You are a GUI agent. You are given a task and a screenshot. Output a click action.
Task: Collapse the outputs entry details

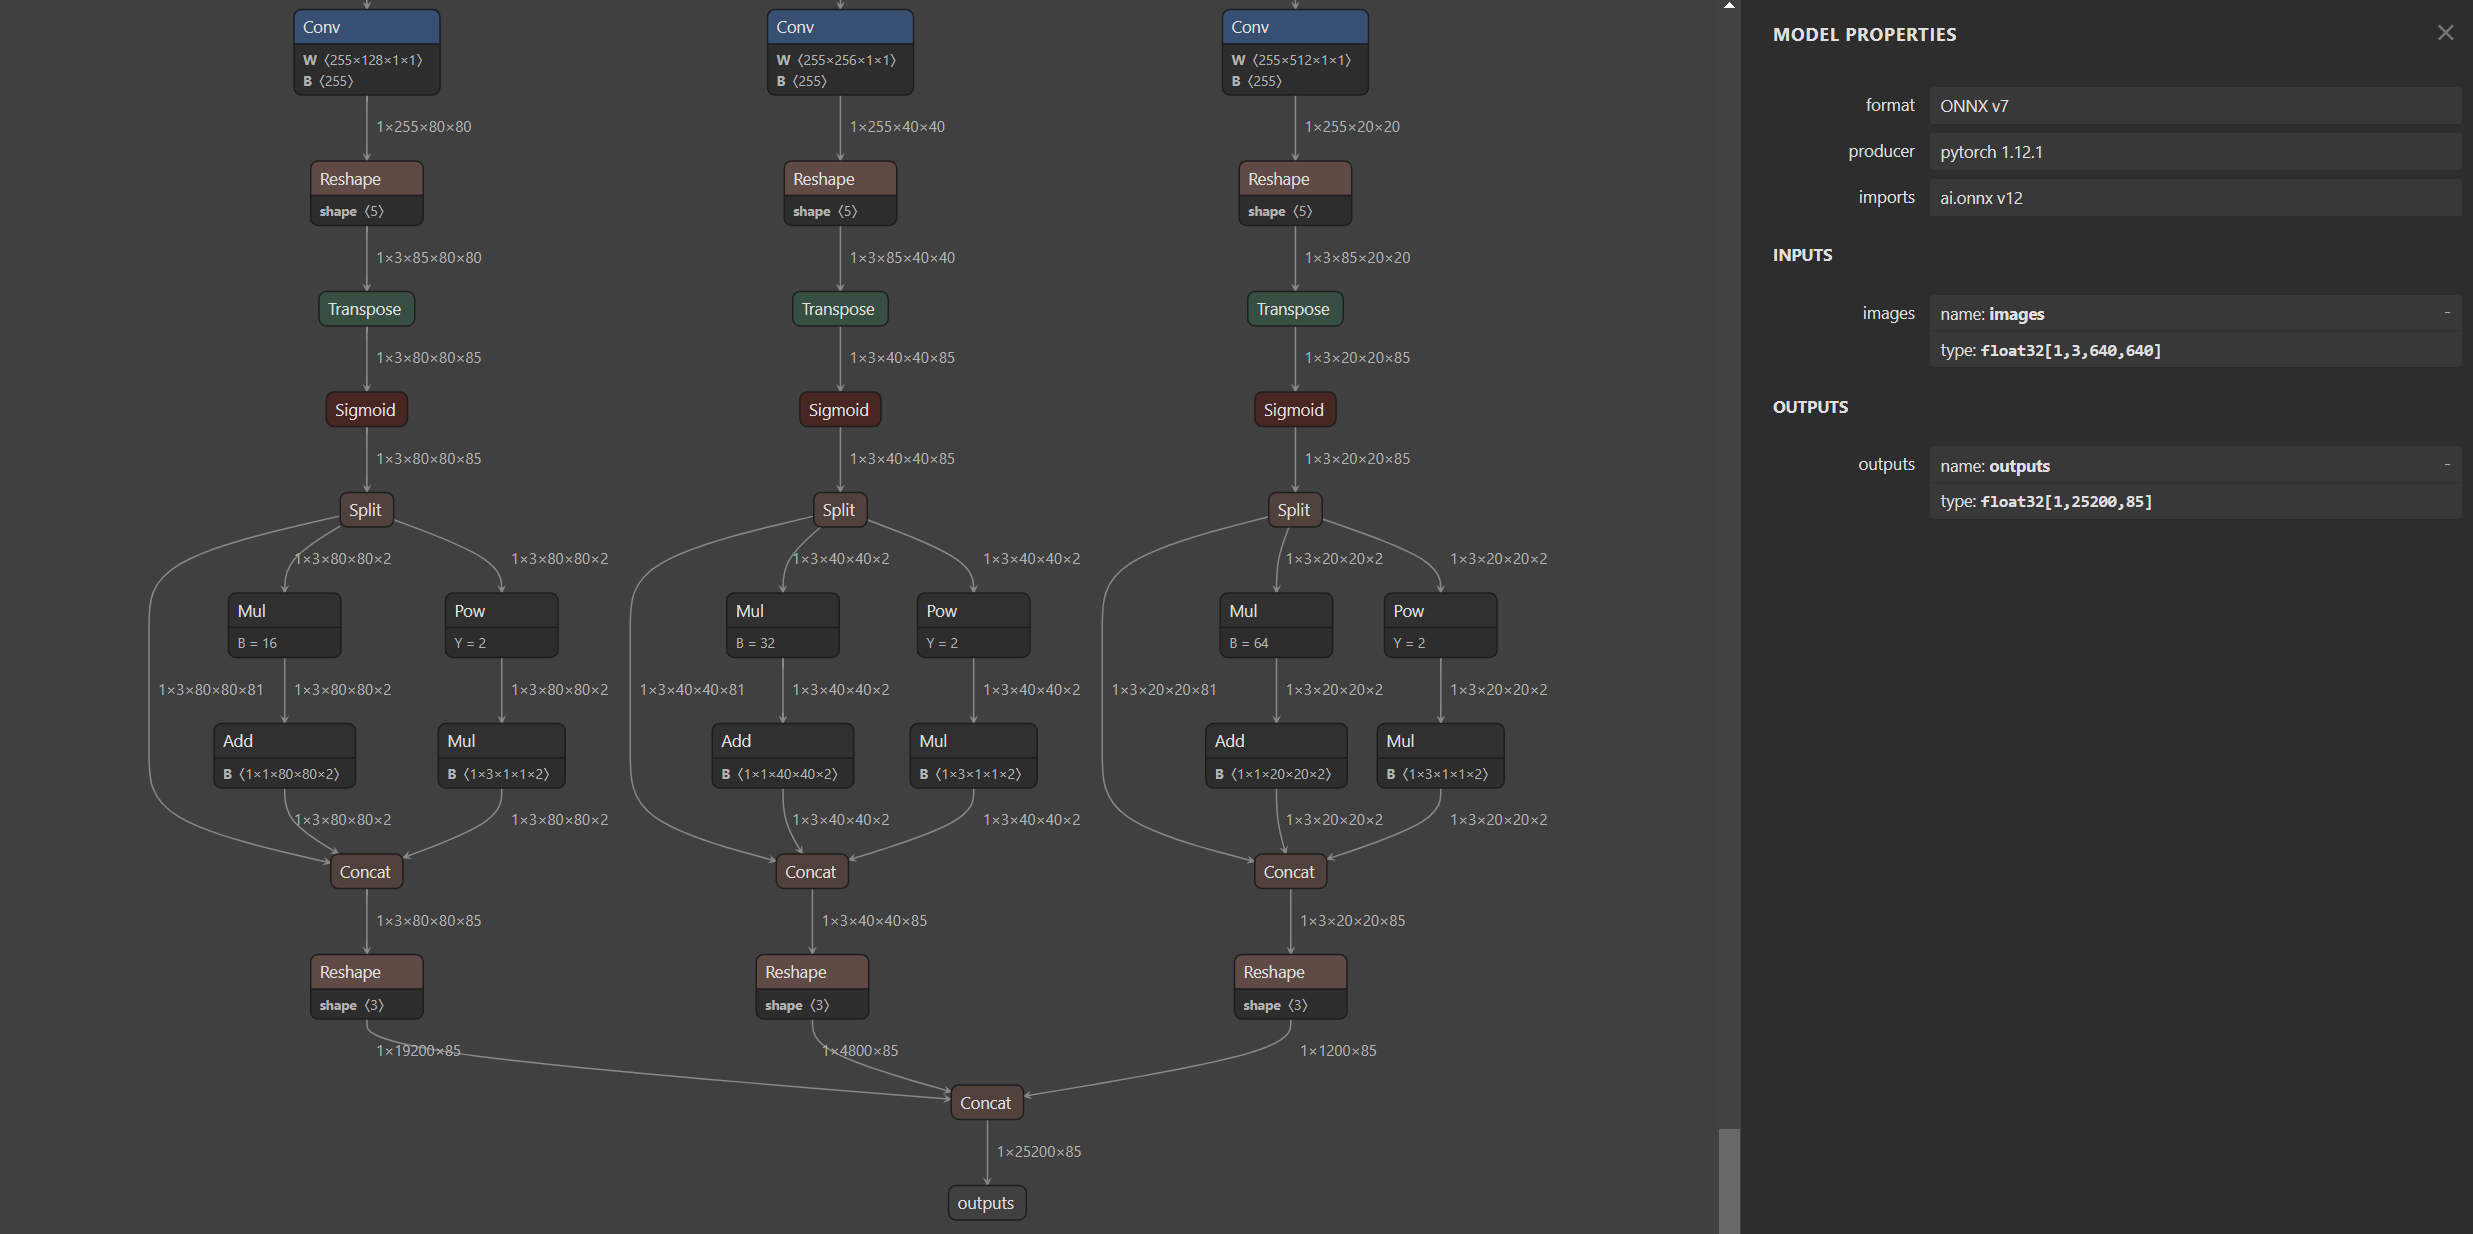click(2447, 465)
